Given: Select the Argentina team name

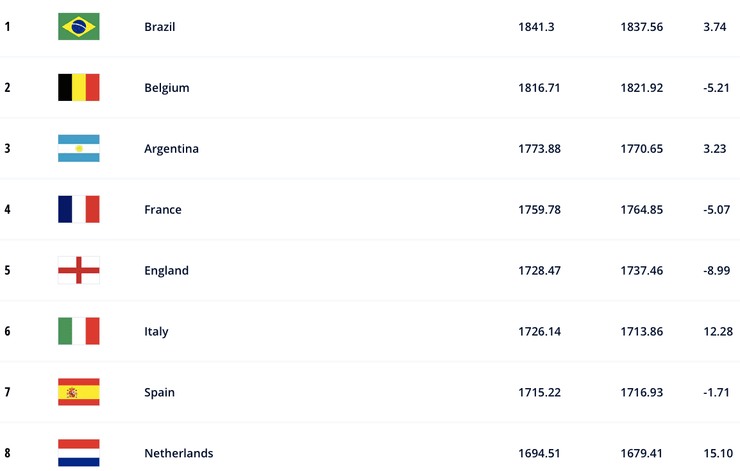Looking at the screenshot, I should pyautogui.click(x=171, y=149).
